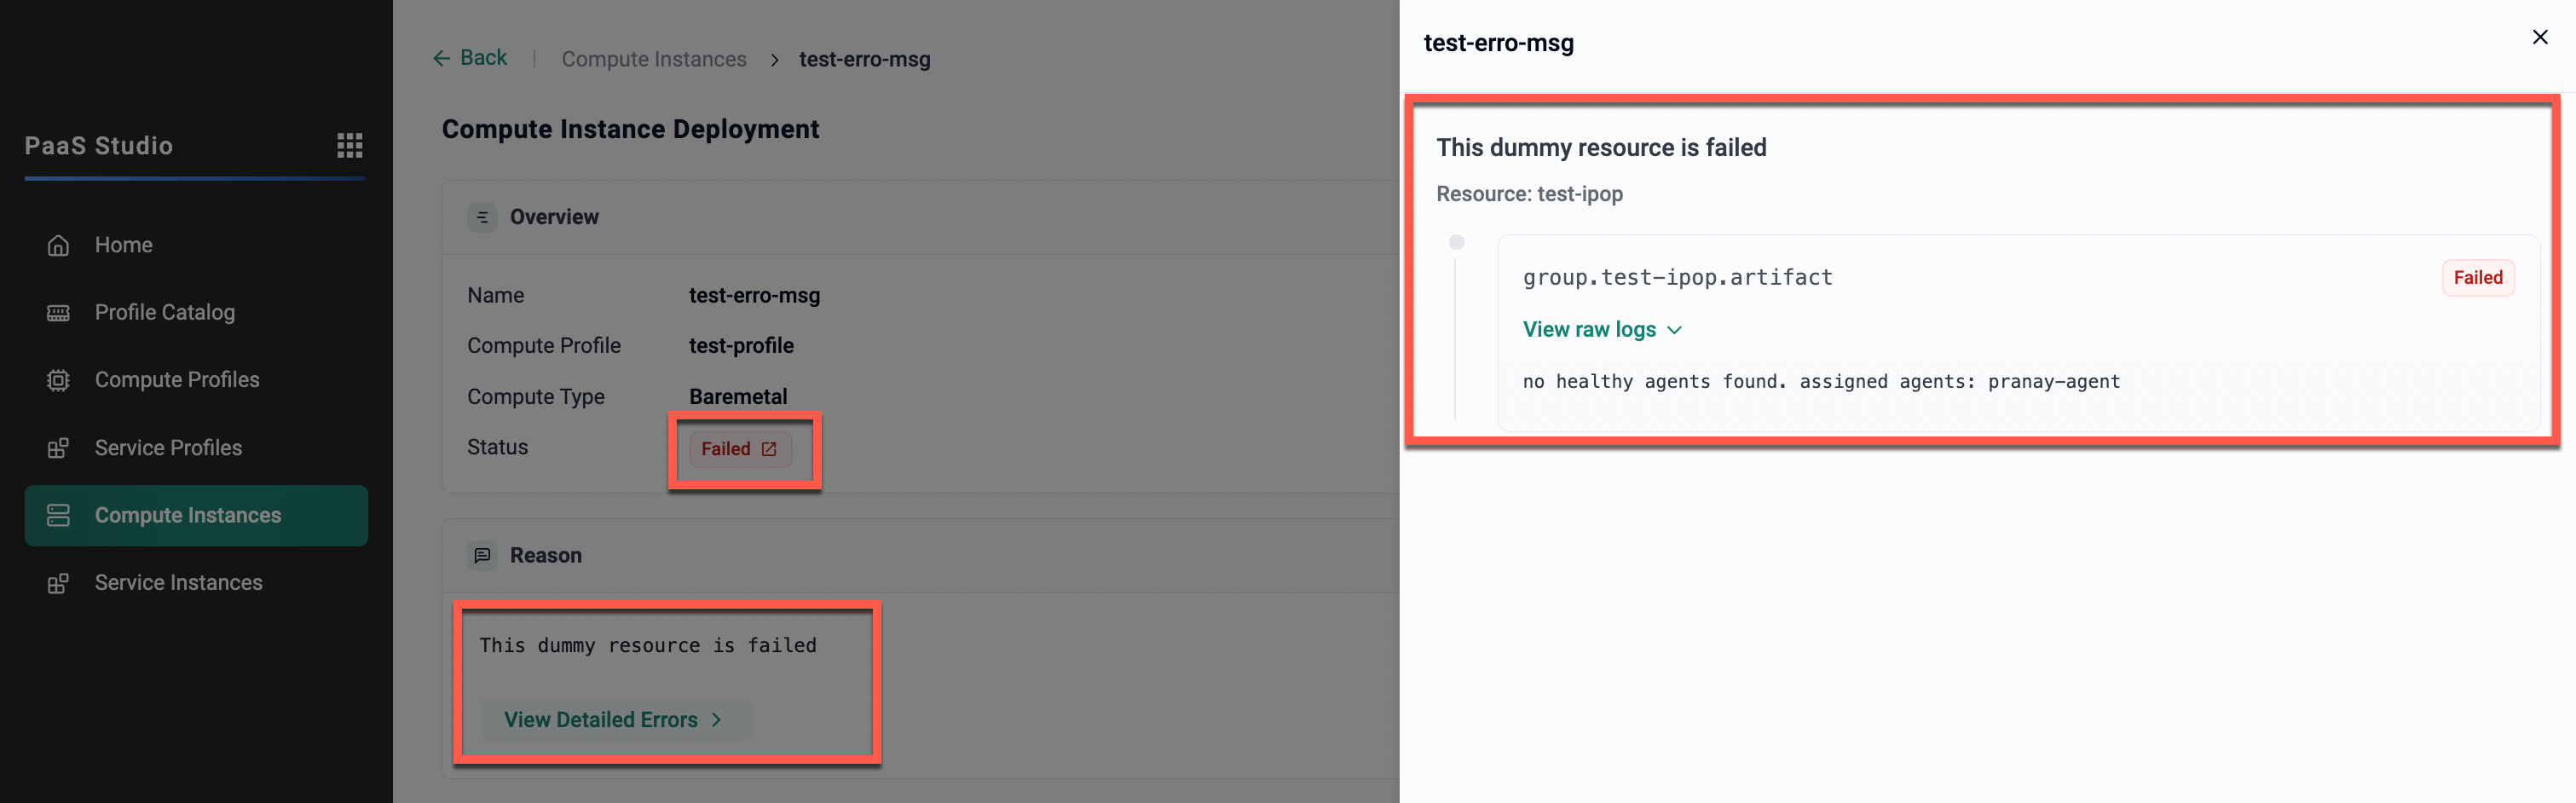
Task: Select Service Instances menu item
Action: click(178, 583)
